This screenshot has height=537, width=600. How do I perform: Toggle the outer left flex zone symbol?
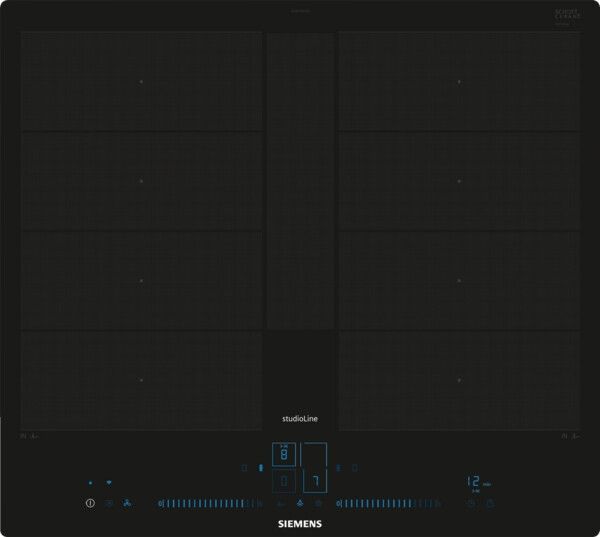click(243, 467)
